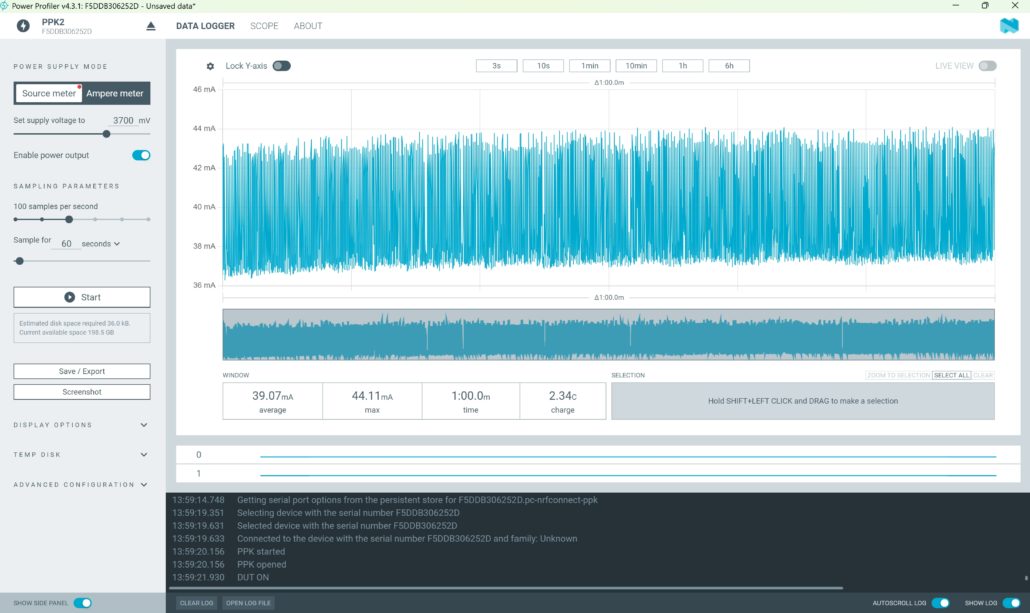This screenshot has height=613, width=1030.
Task: Open the seconds unit dropdown
Action: coord(101,244)
